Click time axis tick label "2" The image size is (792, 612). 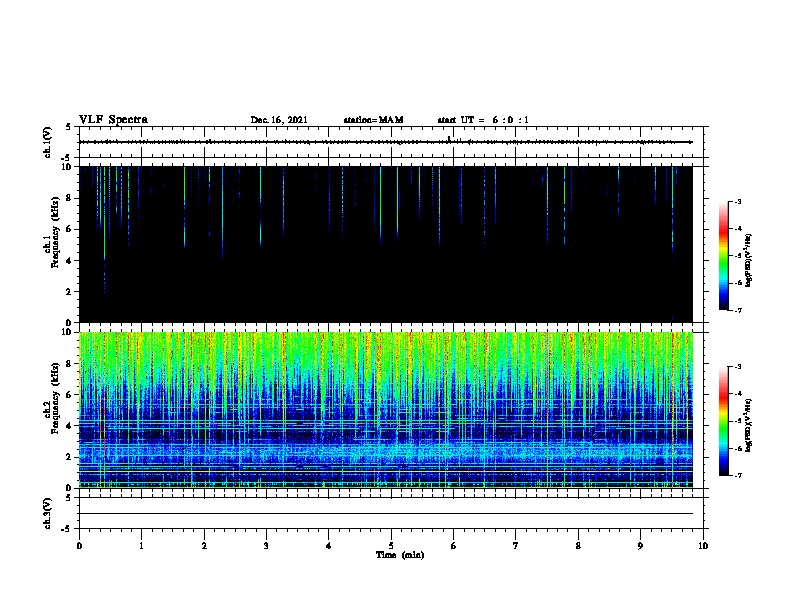(204, 546)
